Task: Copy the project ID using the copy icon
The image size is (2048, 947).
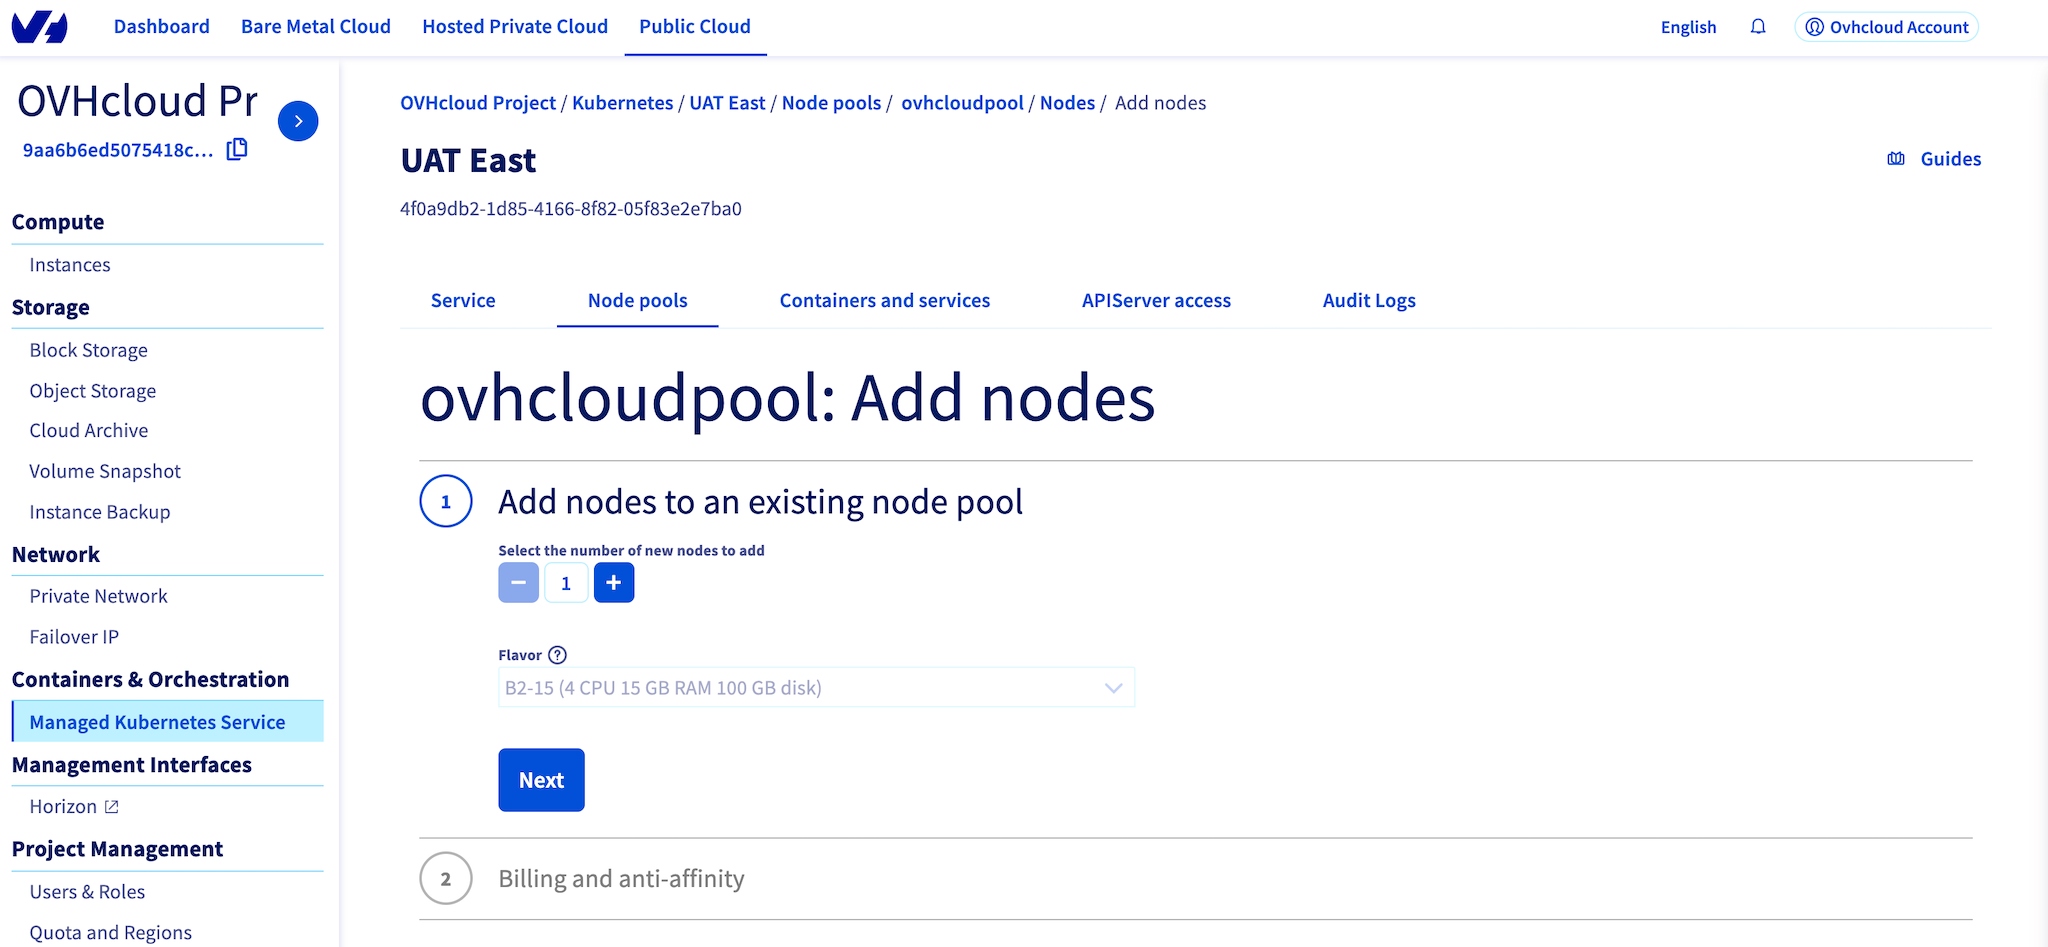Action: [x=236, y=148]
